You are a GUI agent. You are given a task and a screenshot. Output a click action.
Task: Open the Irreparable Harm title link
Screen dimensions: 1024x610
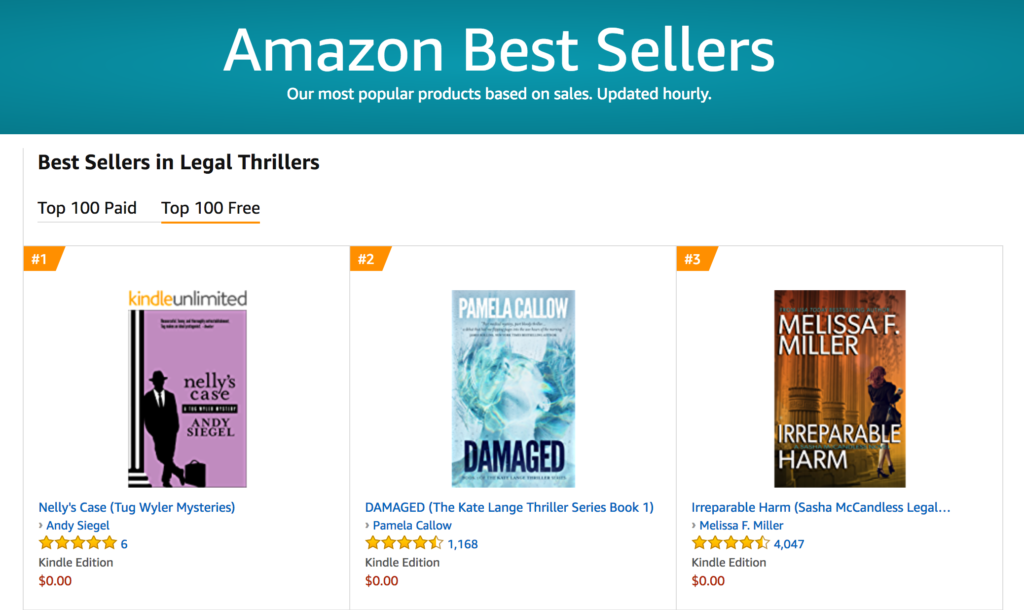coord(820,507)
